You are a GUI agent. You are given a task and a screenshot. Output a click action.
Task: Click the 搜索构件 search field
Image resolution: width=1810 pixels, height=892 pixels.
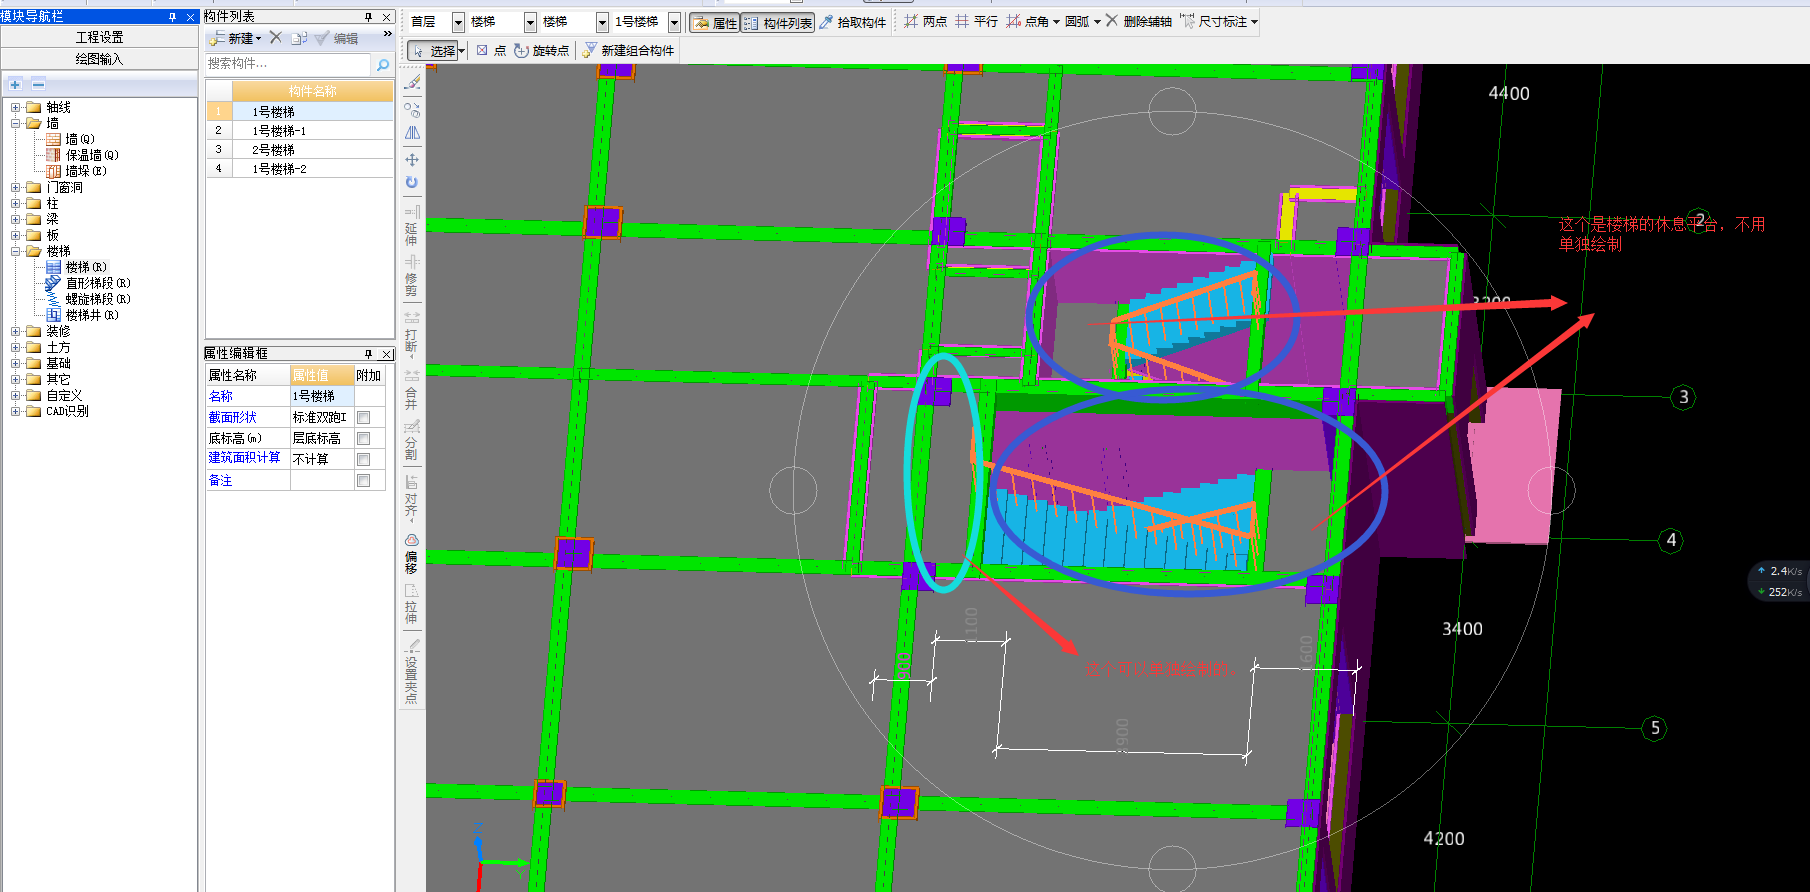click(288, 64)
